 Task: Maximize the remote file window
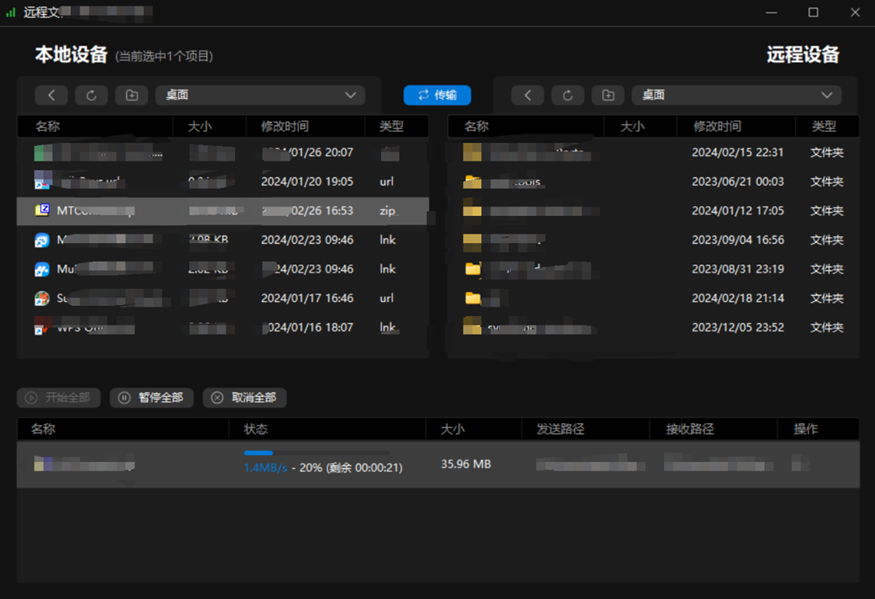tap(814, 12)
